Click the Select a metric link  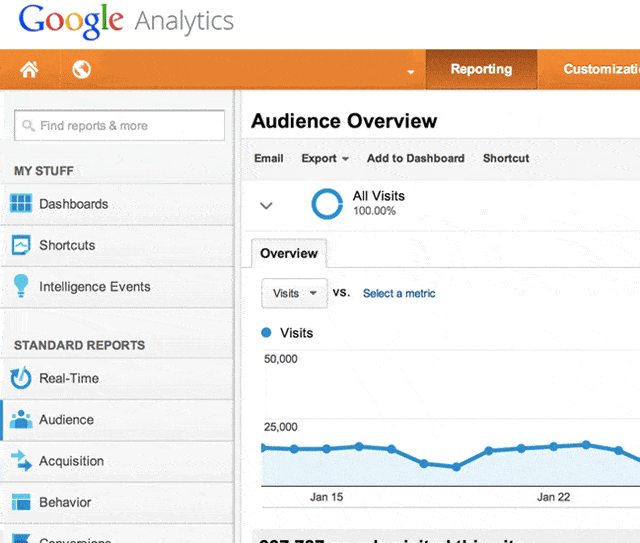[x=399, y=293]
